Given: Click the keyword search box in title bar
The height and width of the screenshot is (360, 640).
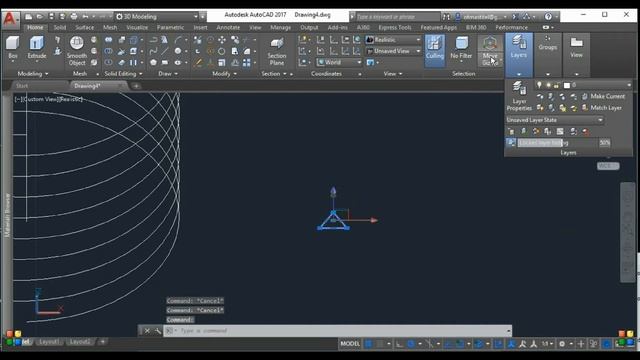Looking at the screenshot, I should [x=398, y=17].
